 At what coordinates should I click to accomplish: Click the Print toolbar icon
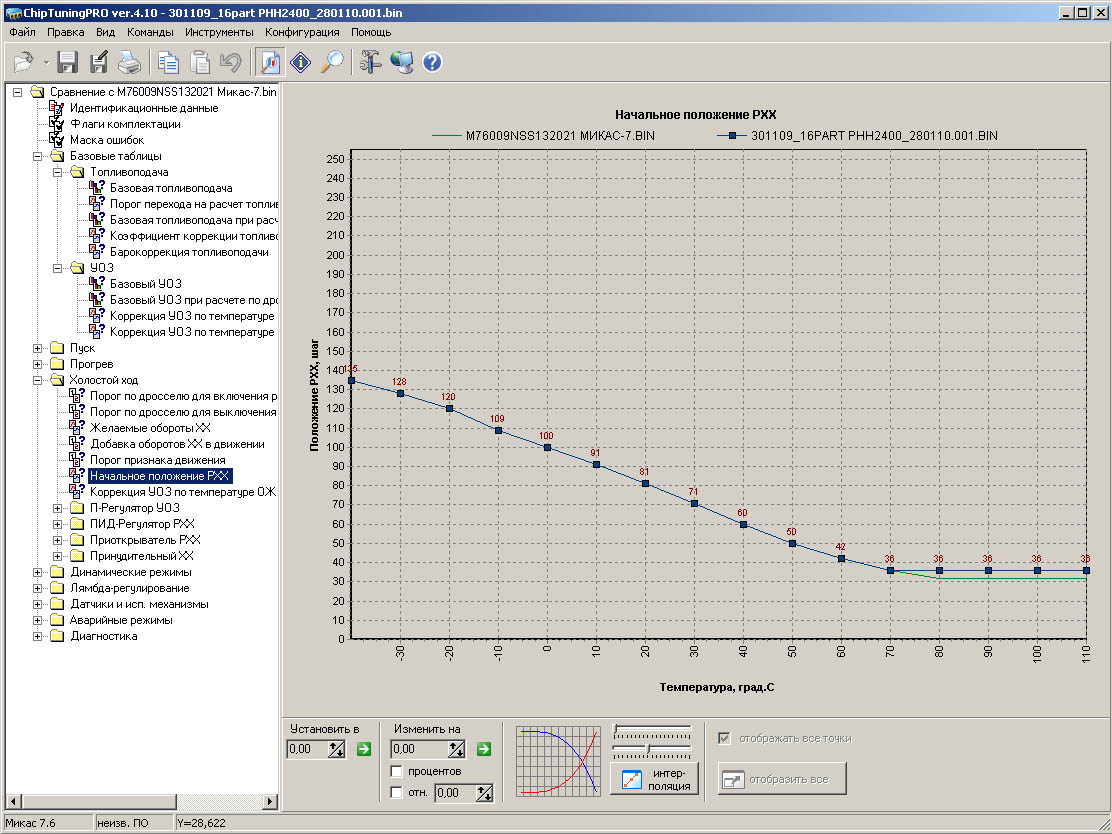(x=129, y=62)
